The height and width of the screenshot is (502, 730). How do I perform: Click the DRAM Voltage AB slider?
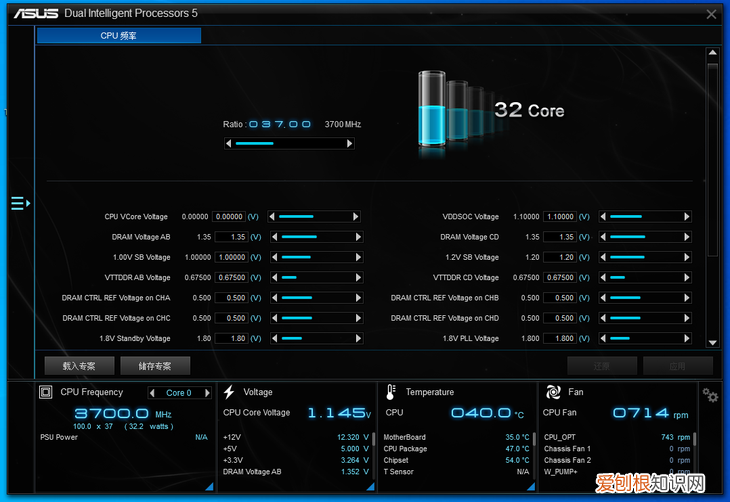[315, 237]
